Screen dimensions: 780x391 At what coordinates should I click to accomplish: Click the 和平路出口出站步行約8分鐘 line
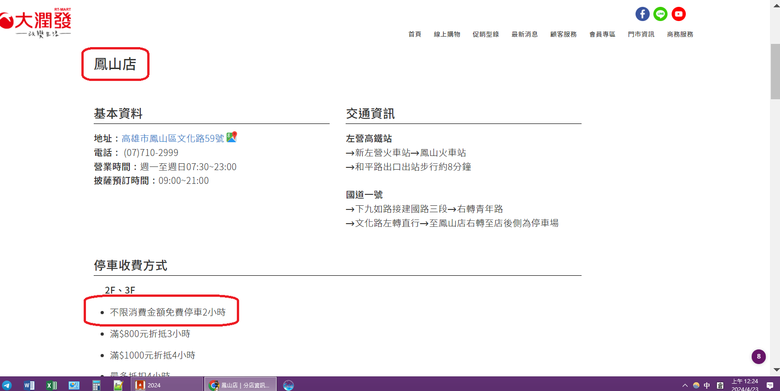point(408,167)
